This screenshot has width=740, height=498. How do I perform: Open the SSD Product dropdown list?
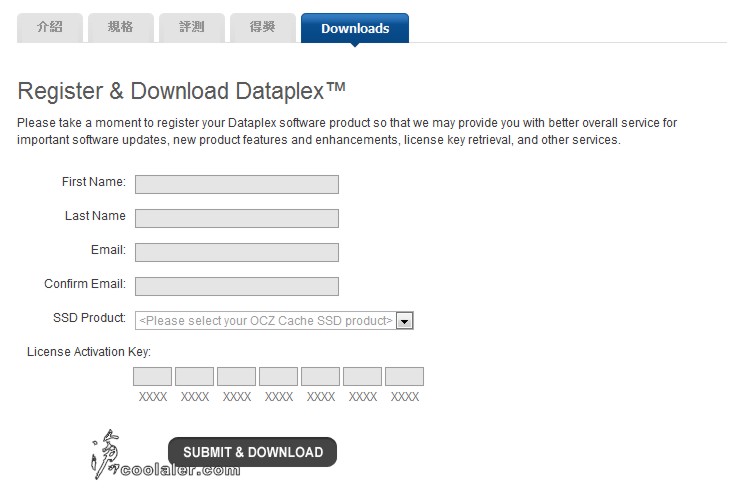point(274,321)
